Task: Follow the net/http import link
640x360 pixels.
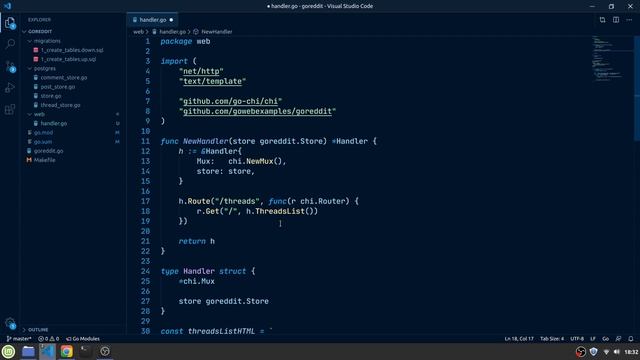Action: pos(201,71)
